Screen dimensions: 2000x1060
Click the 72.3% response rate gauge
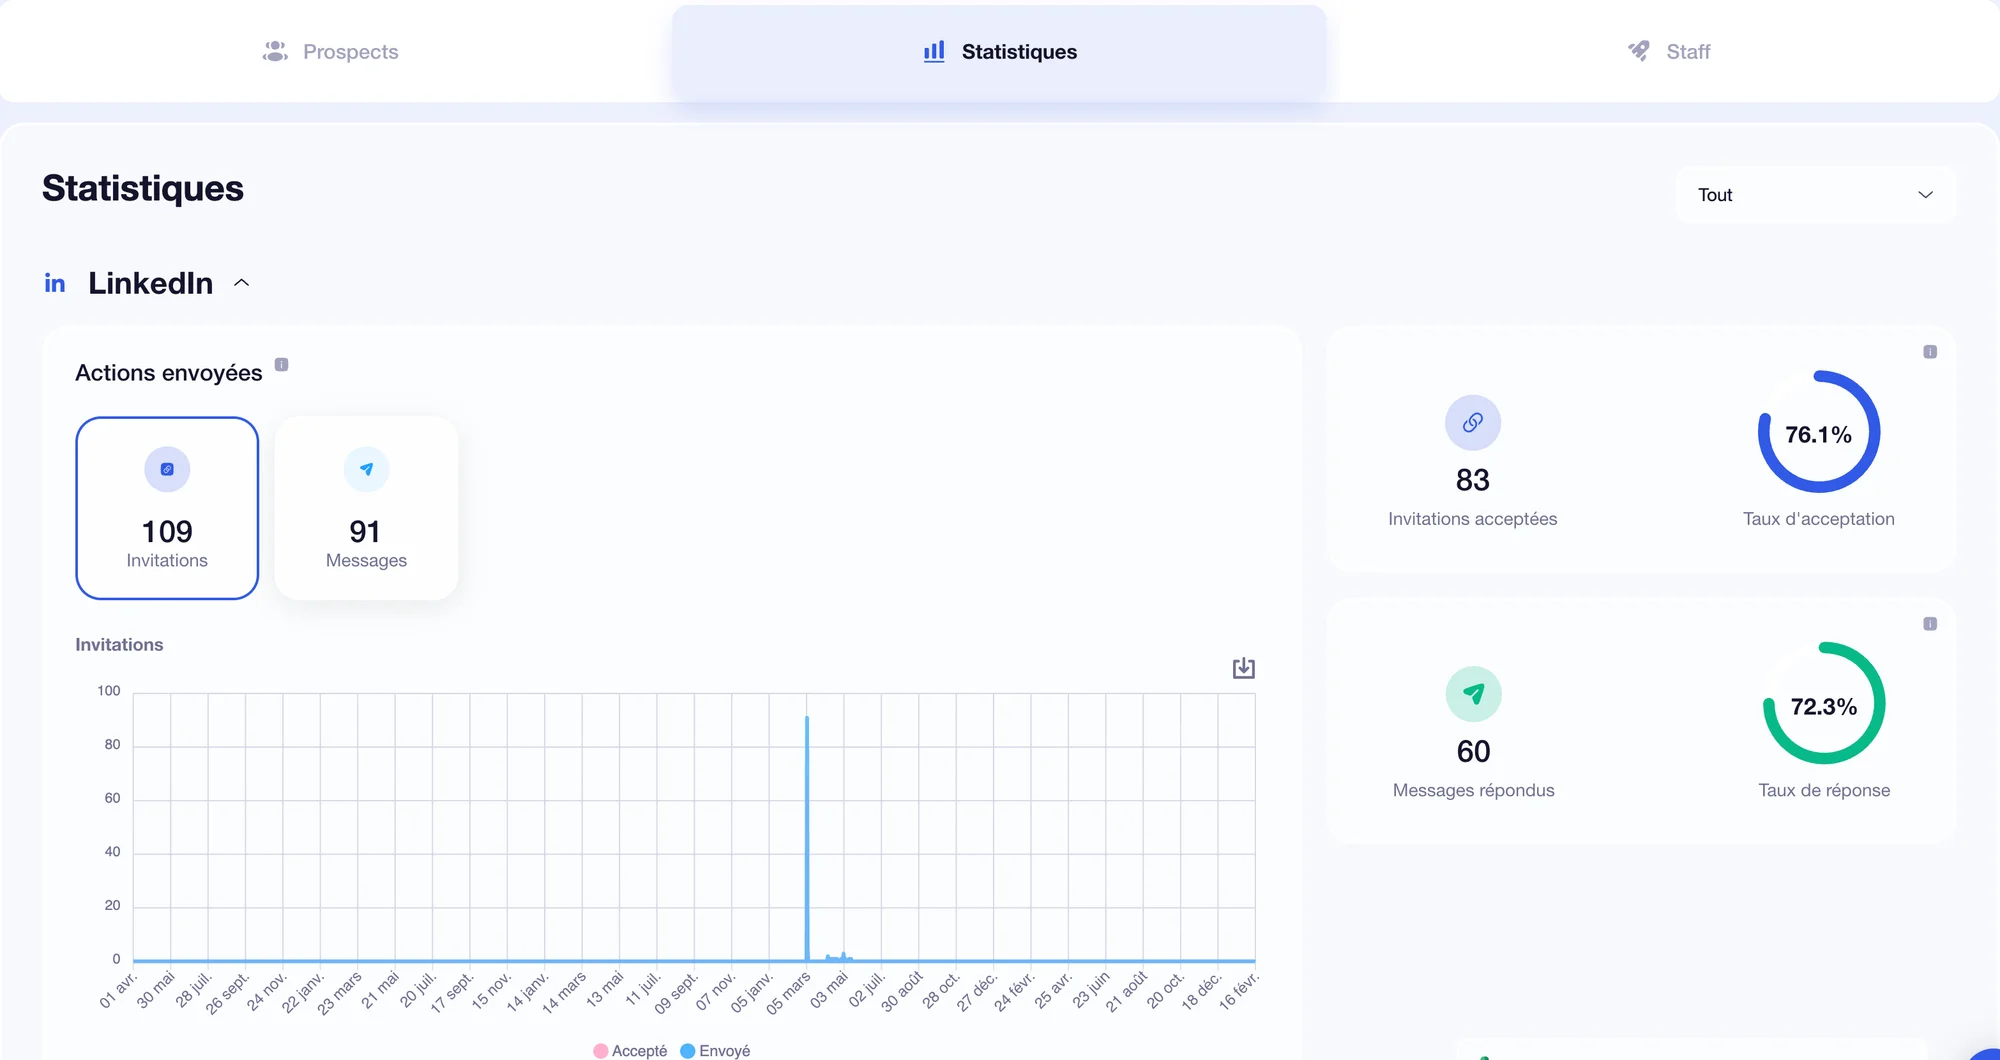click(x=1824, y=704)
